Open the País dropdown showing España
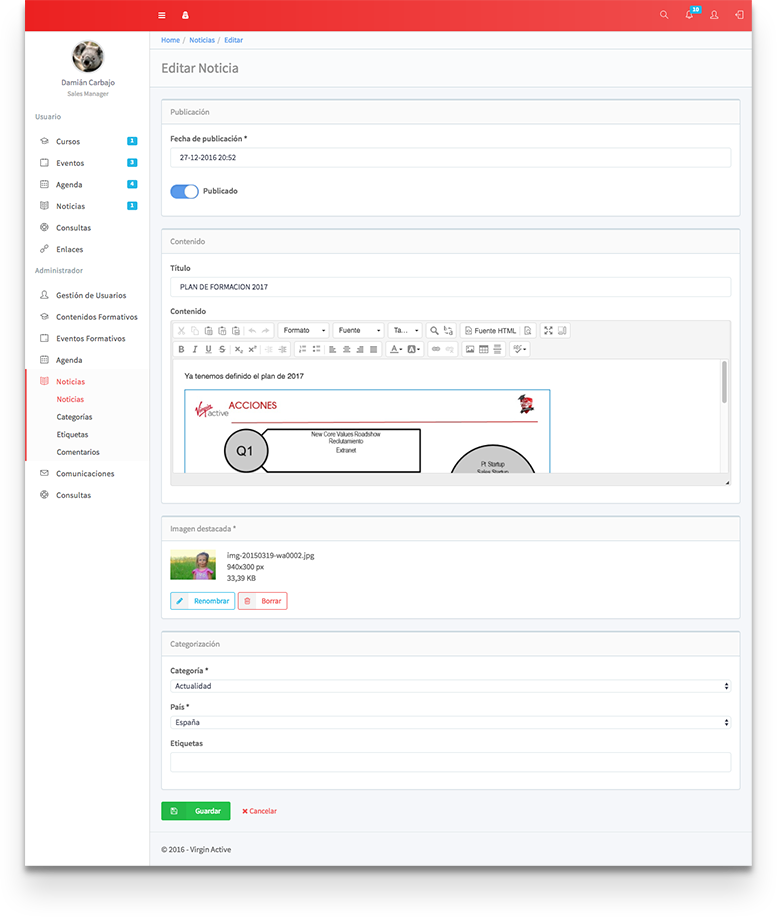The width and height of the screenshot is (777, 917). [x=450, y=722]
